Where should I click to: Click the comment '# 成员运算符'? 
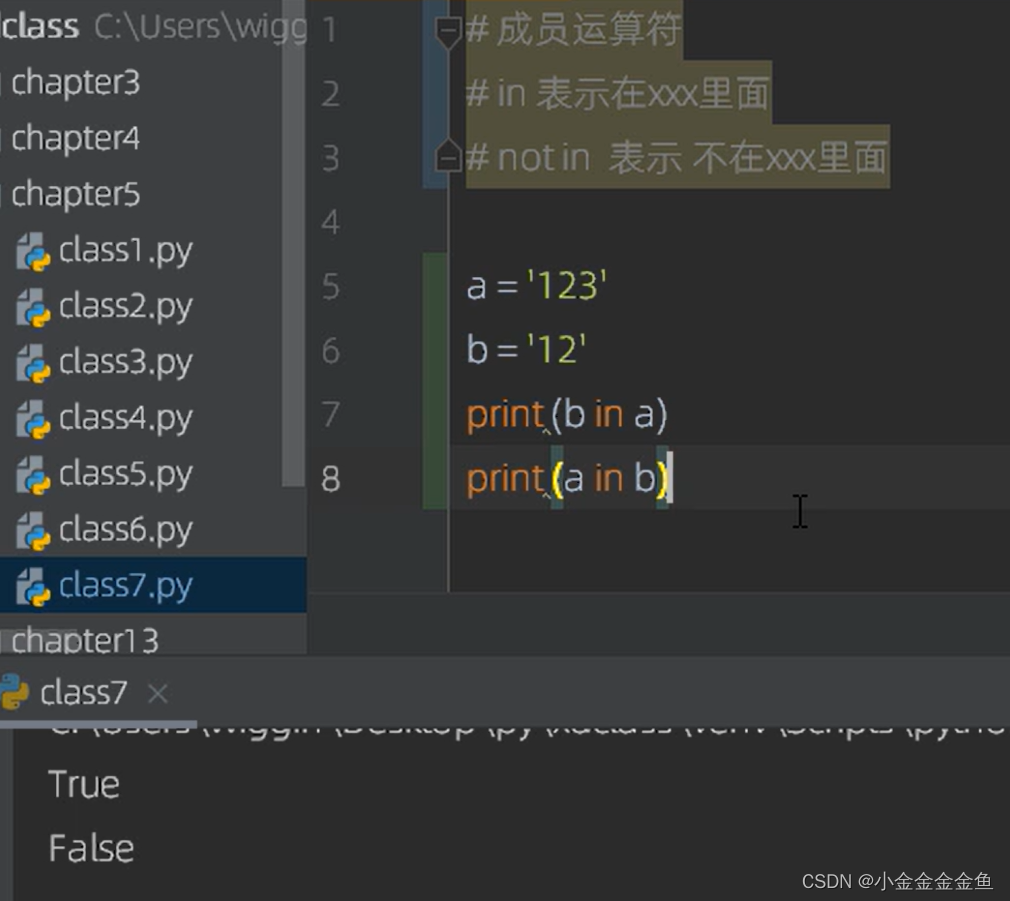pyautogui.click(x=573, y=30)
